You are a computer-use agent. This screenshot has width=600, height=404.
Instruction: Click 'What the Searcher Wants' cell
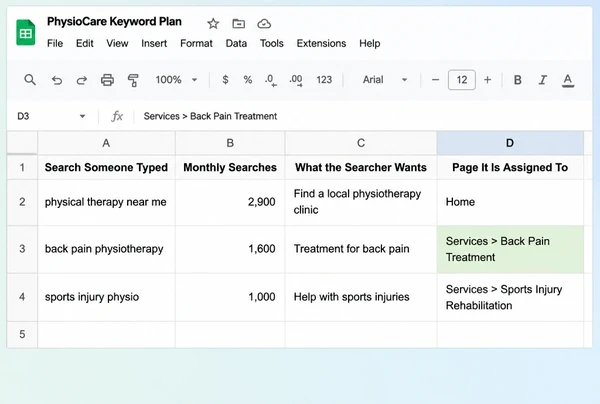click(x=361, y=167)
